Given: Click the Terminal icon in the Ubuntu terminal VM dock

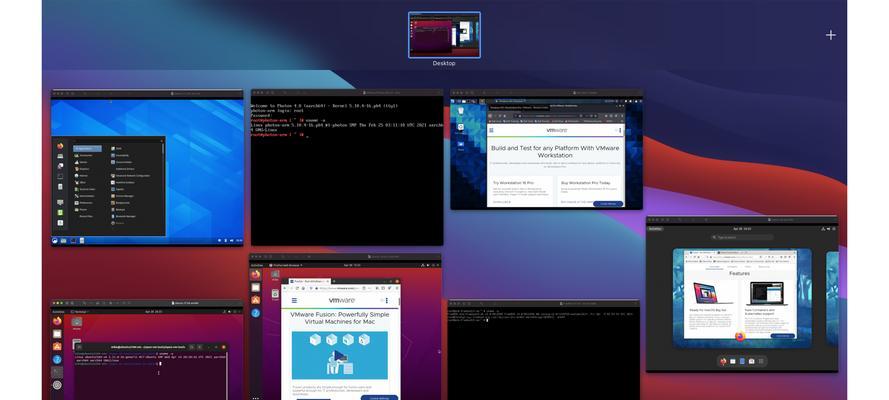Looking at the screenshot, I should pos(57,372).
